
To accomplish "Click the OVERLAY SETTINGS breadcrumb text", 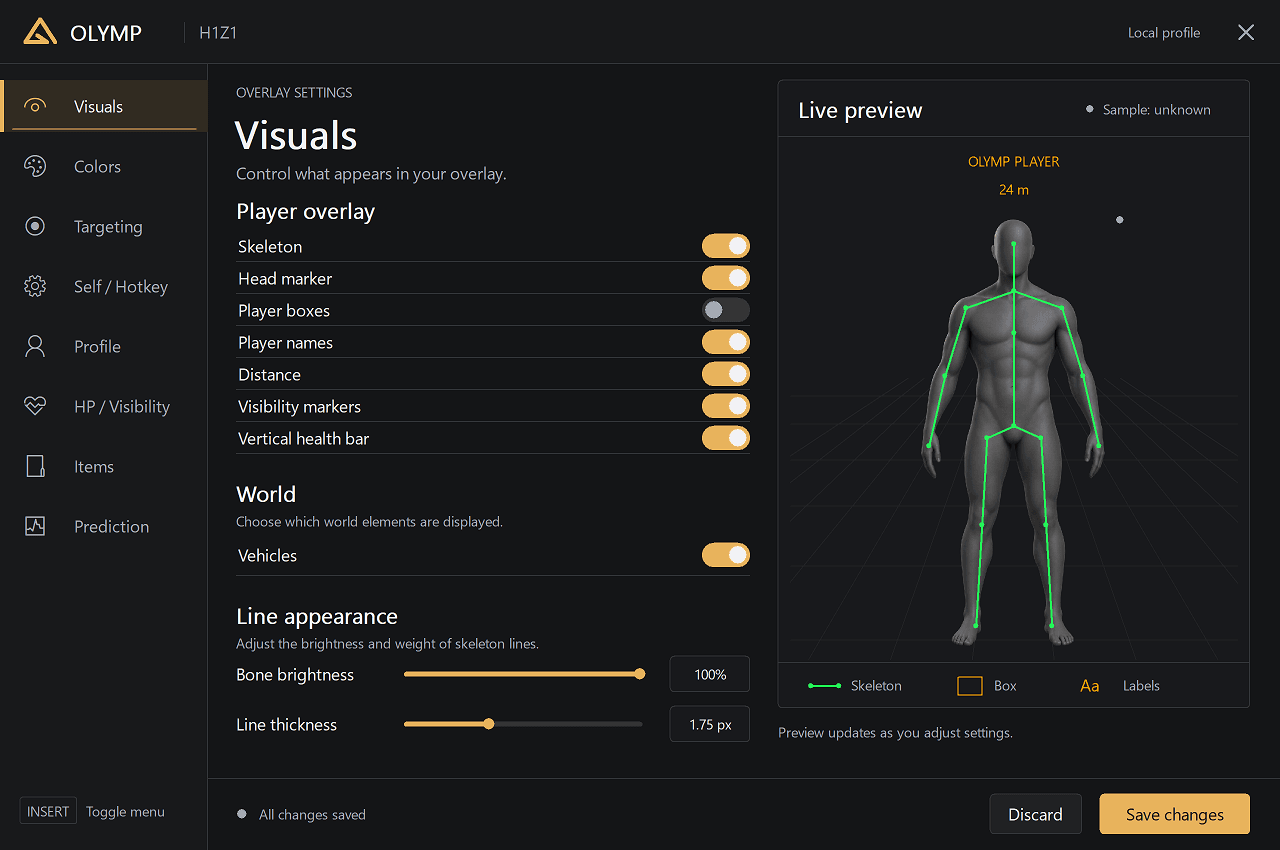I will [x=294, y=92].
